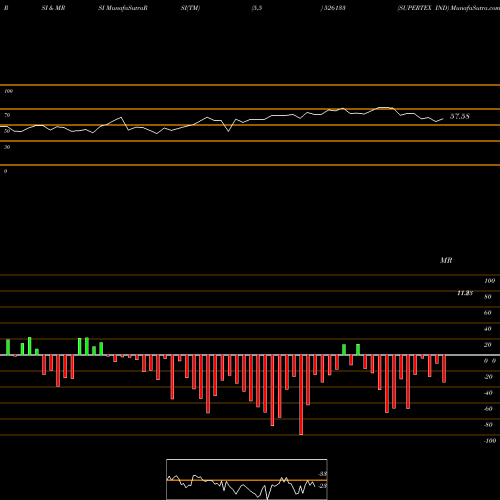Click the 20 label on MR axis
Image resolution: width=500 pixels, height=500 pixels.
[x=488, y=345]
